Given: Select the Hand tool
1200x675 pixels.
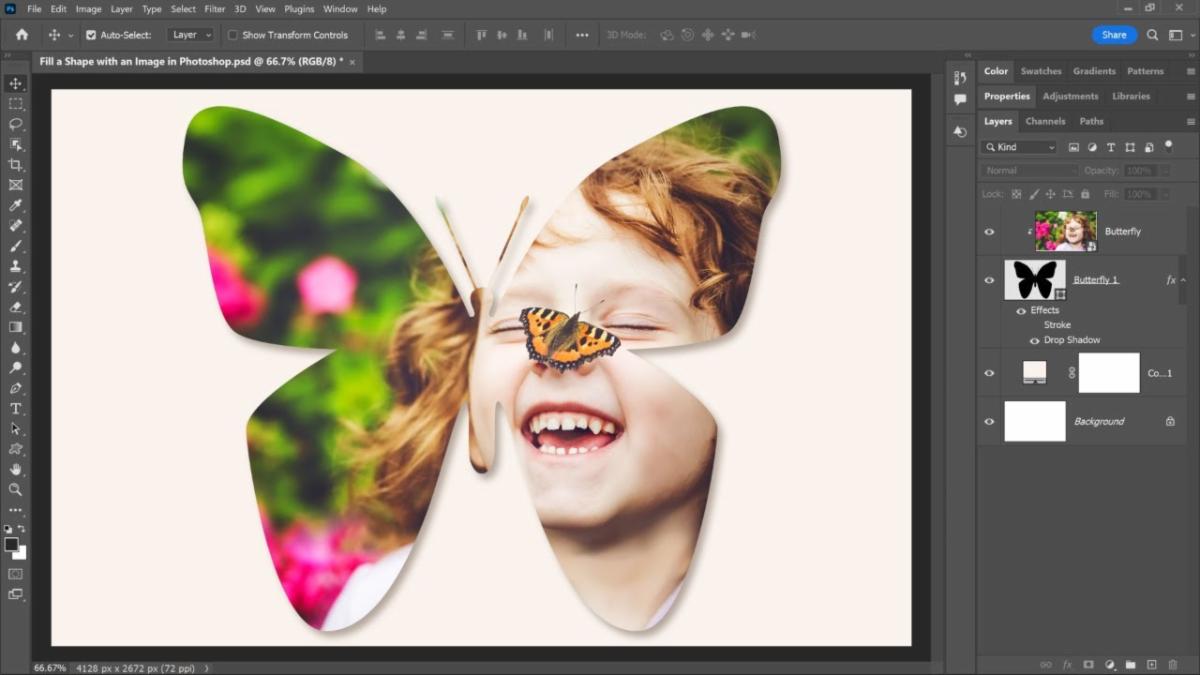Looking at the screenshot, I should [16, 469].
